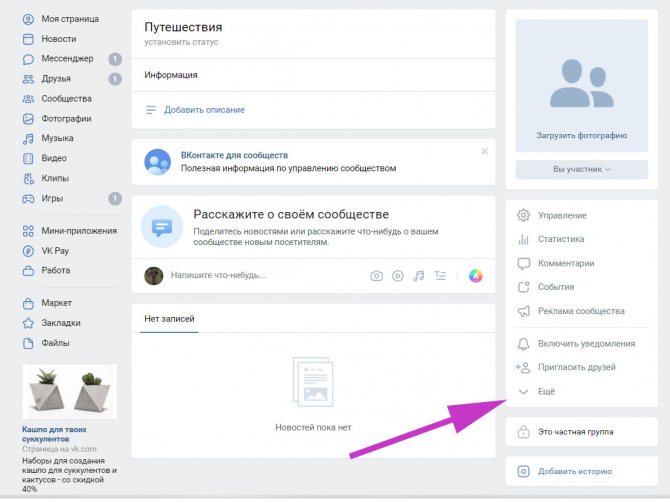Open Сообщества communities icon
Viewport: 670px width, 503px height.
click(x=28, y=99)
